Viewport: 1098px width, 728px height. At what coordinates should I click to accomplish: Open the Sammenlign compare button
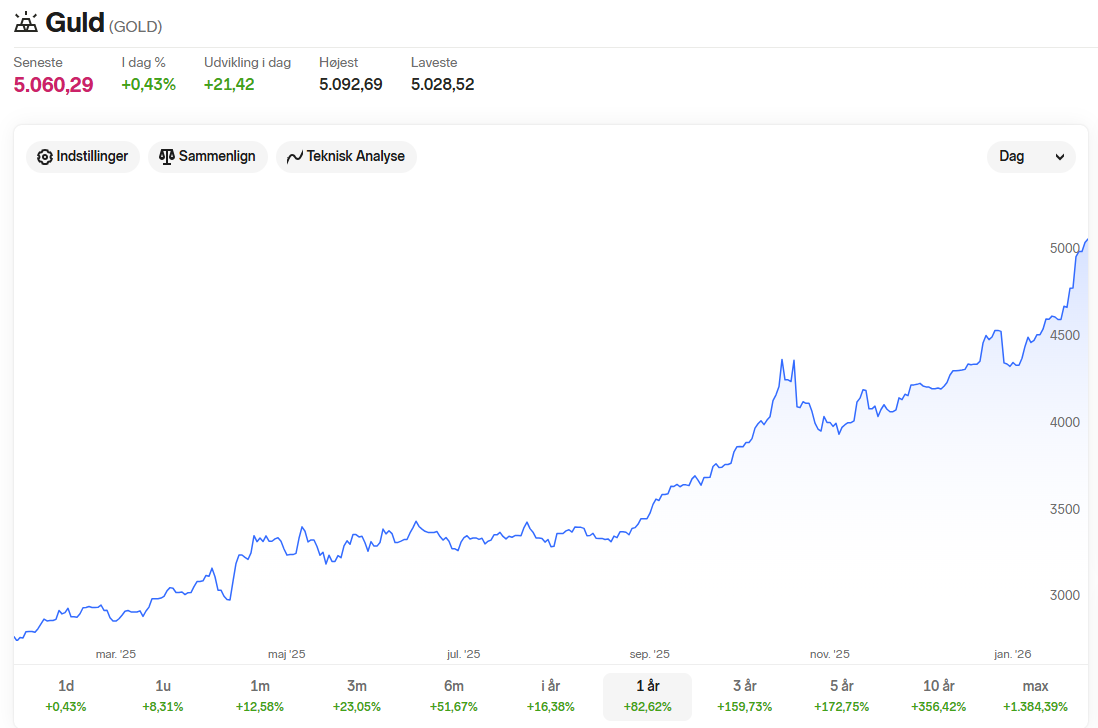tap(208, 157)
